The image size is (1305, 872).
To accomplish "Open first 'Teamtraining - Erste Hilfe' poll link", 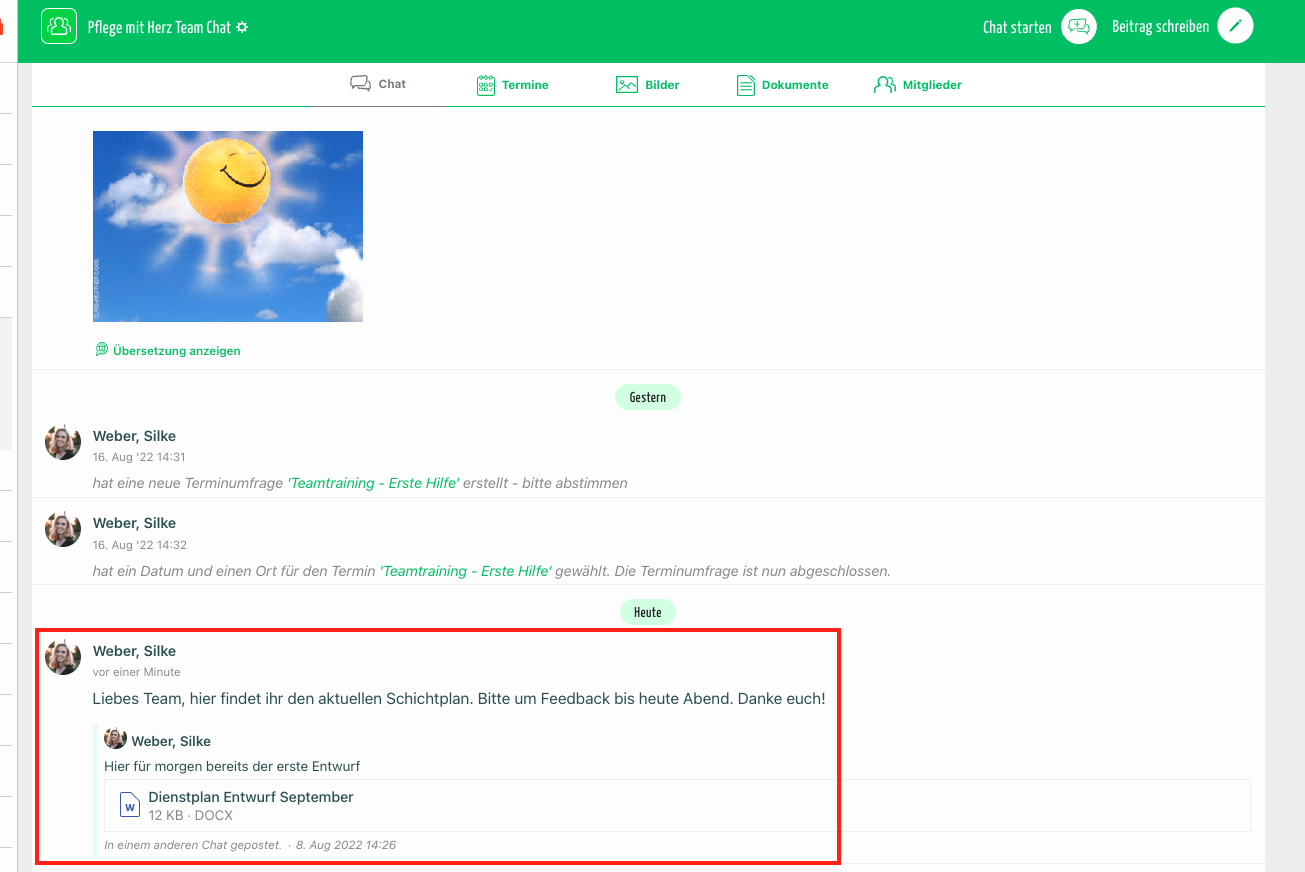I will coord(373,483).
